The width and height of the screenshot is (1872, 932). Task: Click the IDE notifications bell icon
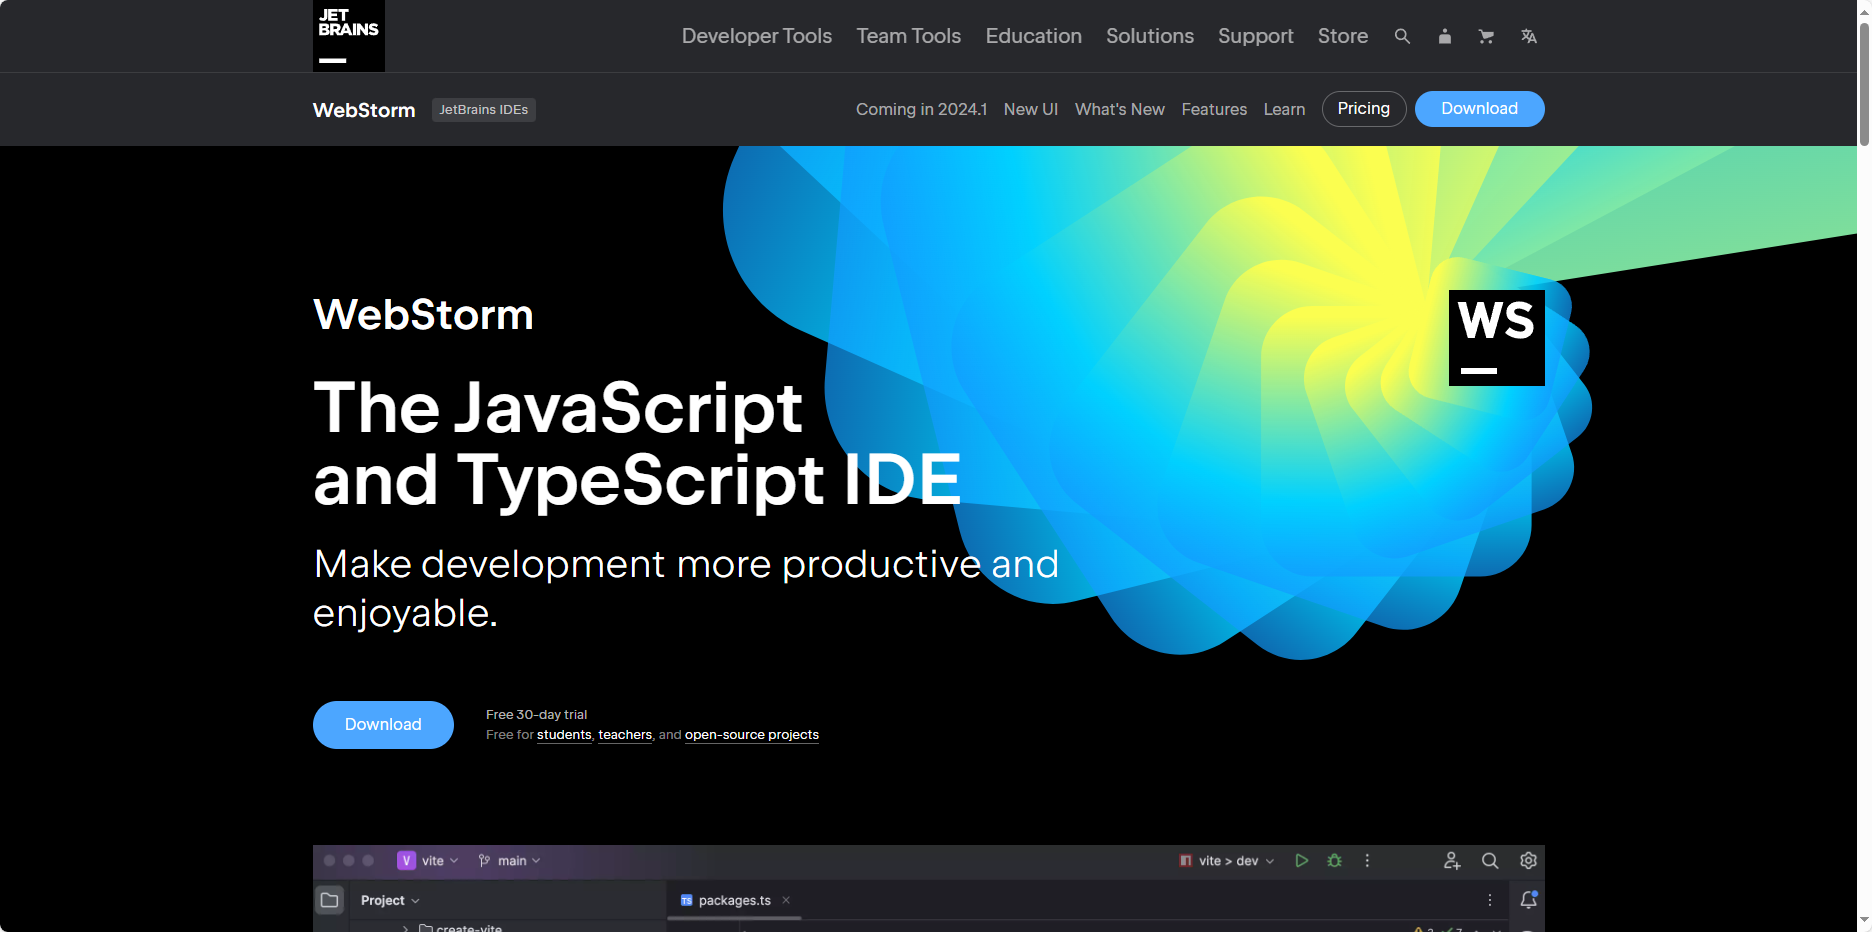coord(1528,900)
